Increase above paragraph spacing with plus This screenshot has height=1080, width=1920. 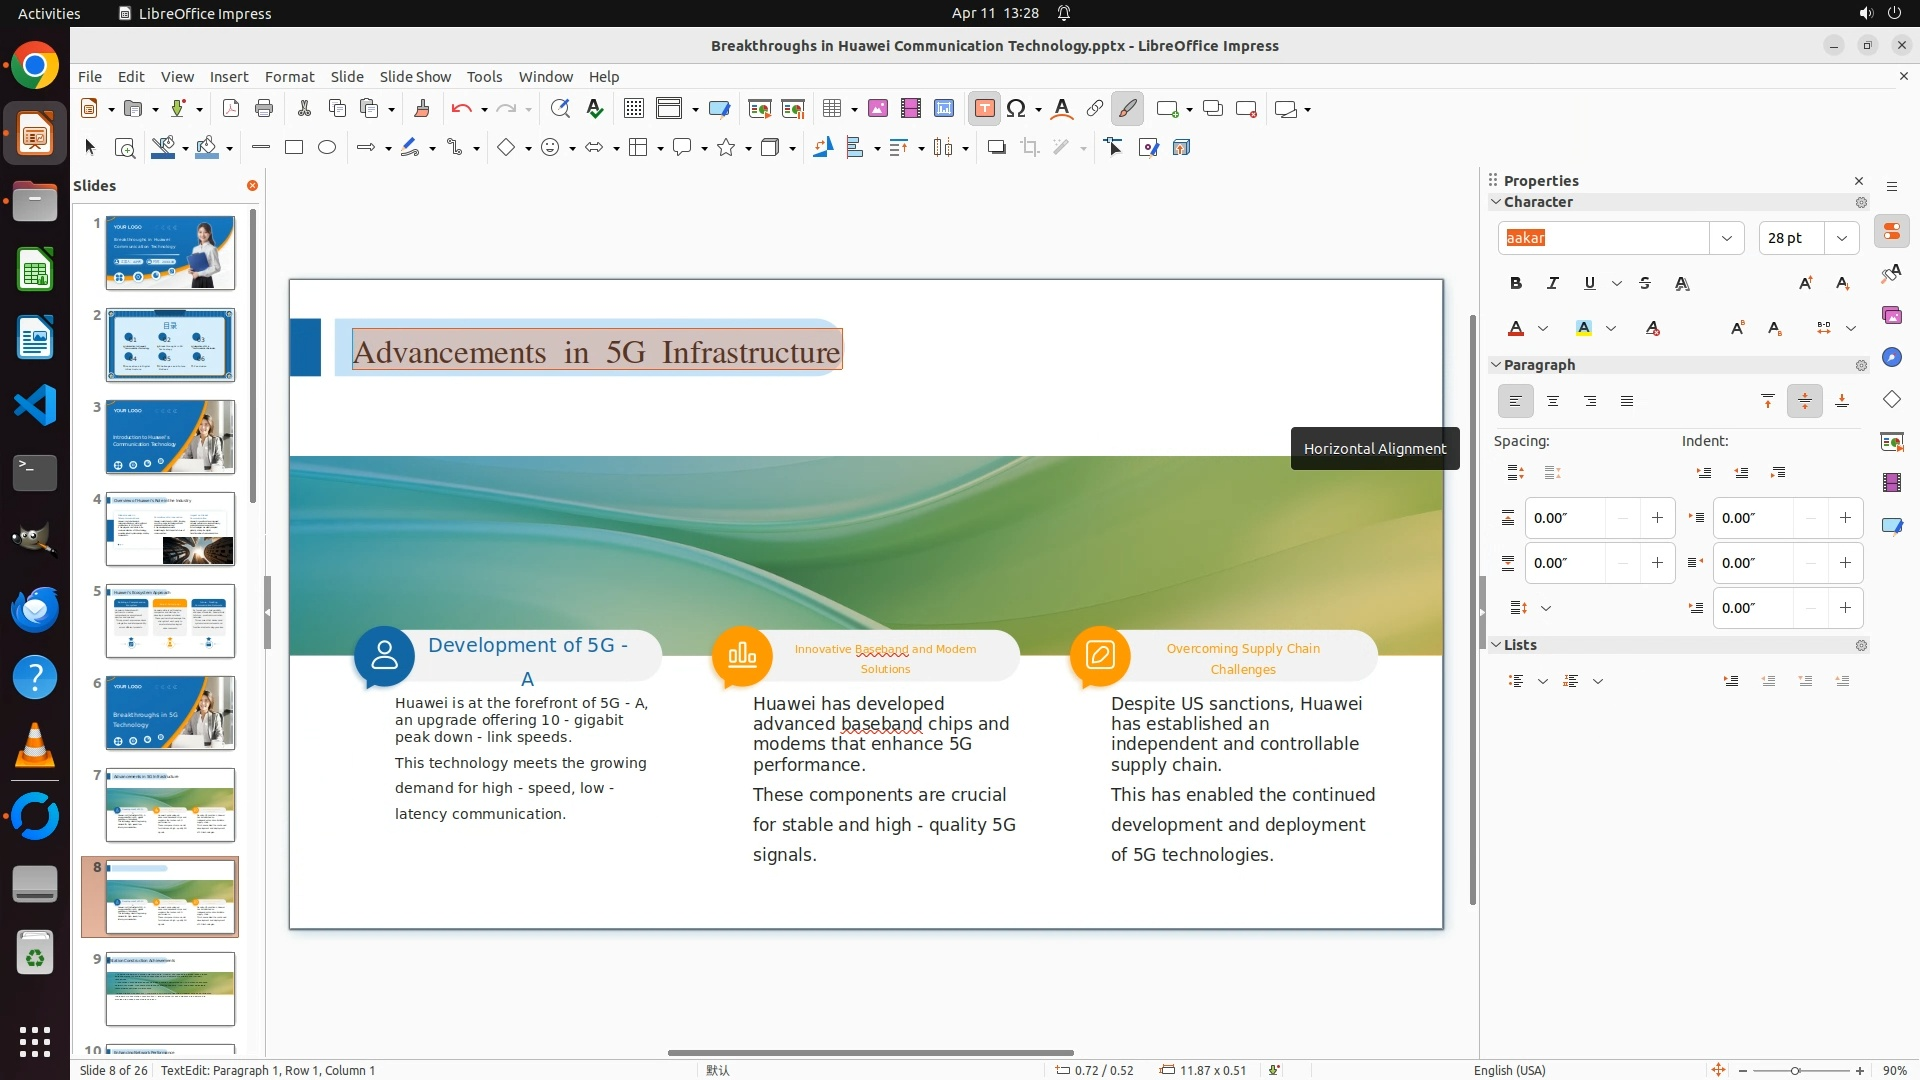coord(1657,518)
